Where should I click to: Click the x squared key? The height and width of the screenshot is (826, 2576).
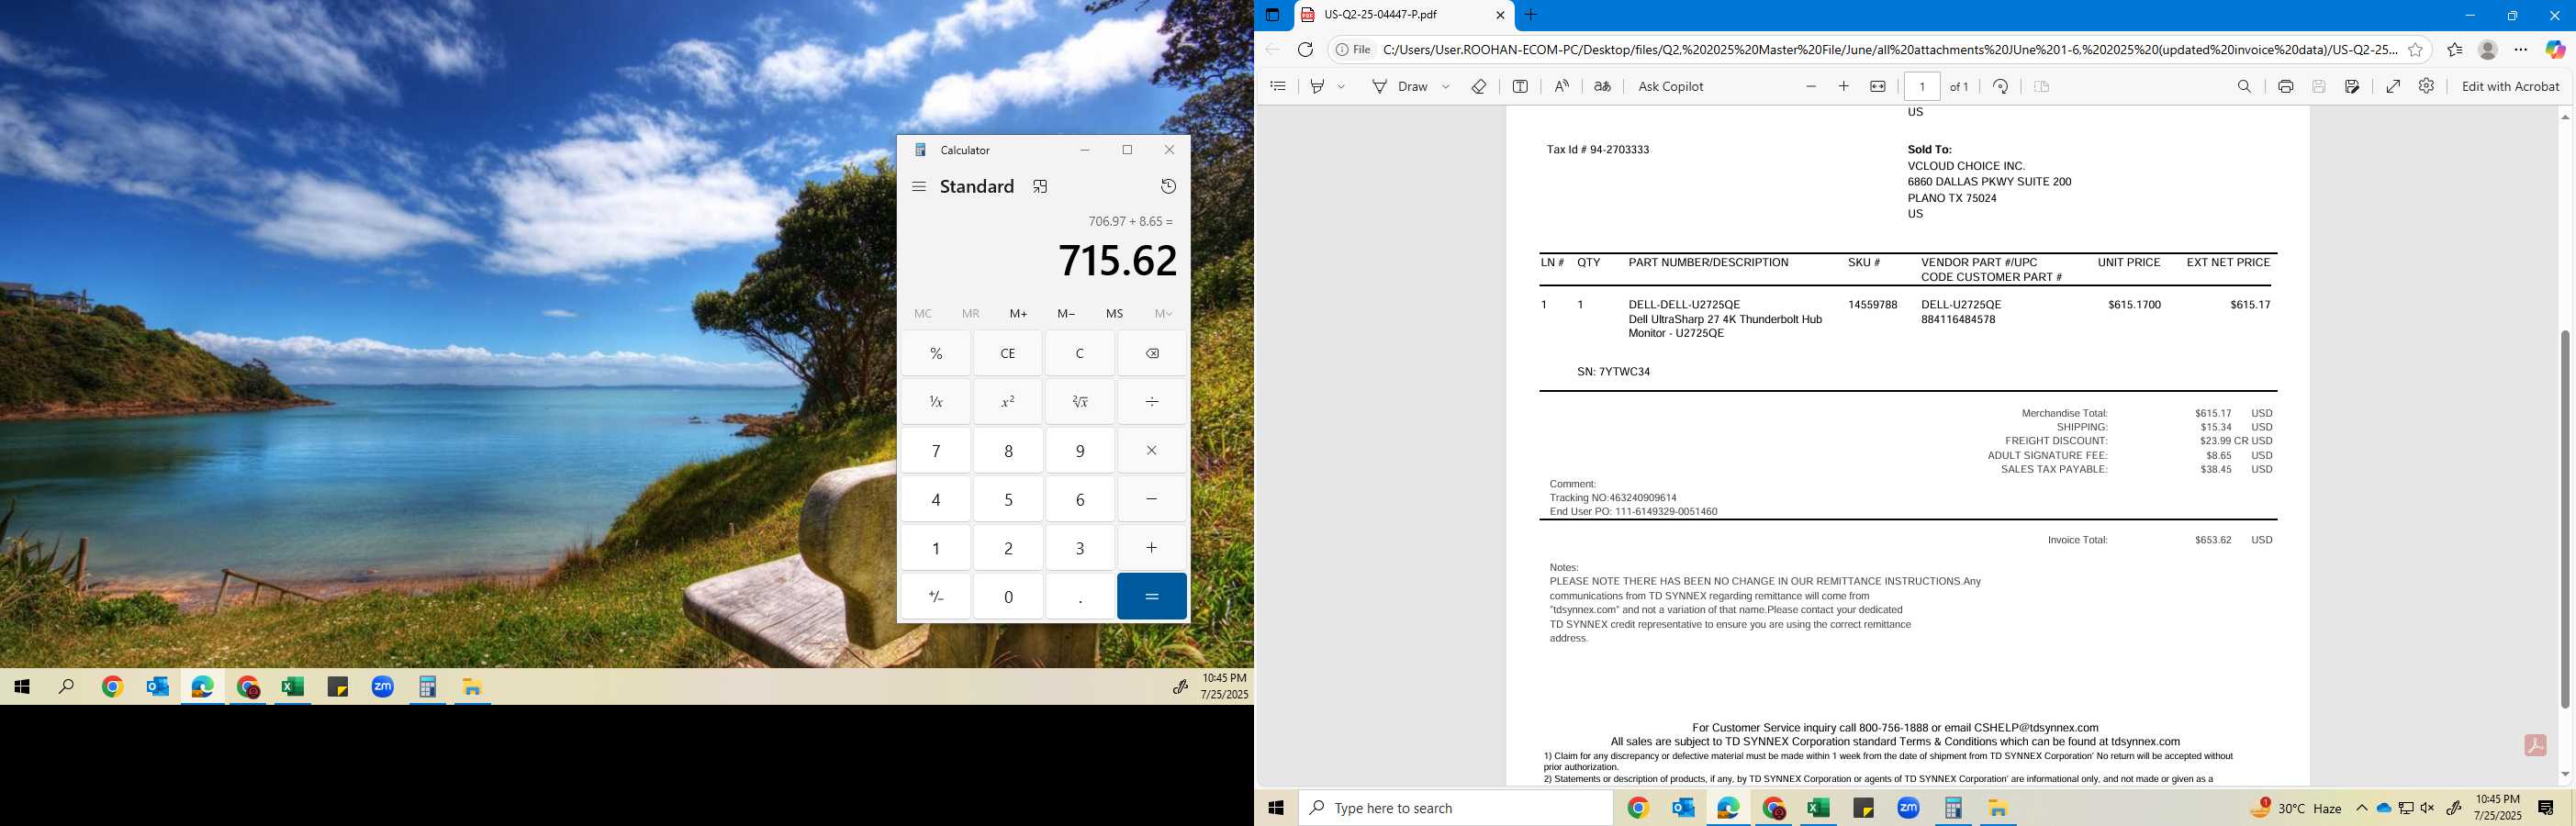click(1008, 401)
